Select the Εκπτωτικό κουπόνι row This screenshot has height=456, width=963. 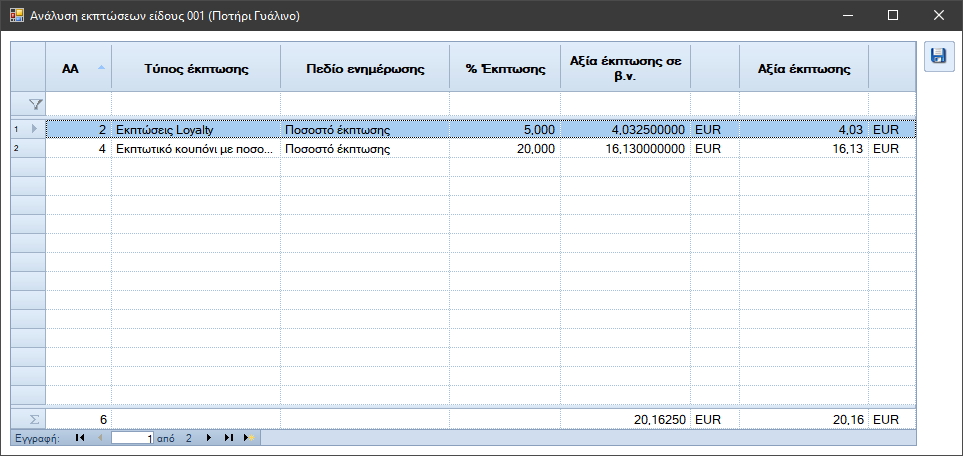480,149
